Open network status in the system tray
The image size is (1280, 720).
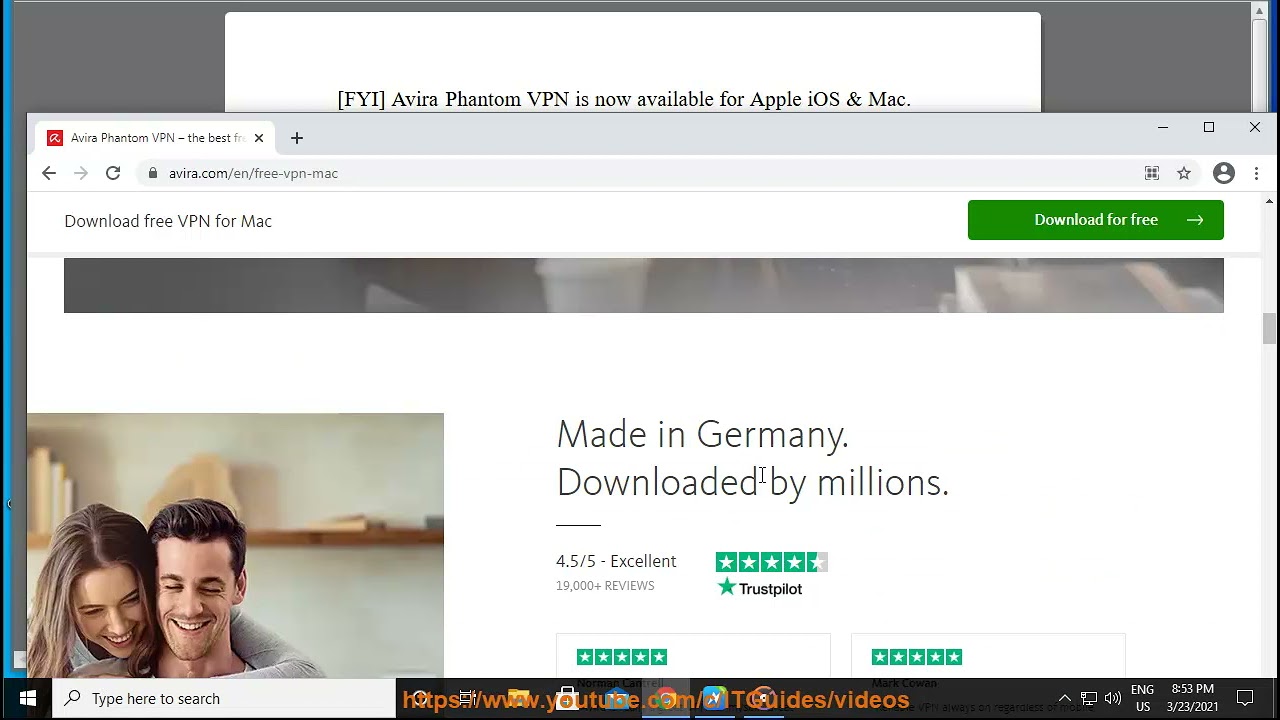click(x=1089, y=698)
